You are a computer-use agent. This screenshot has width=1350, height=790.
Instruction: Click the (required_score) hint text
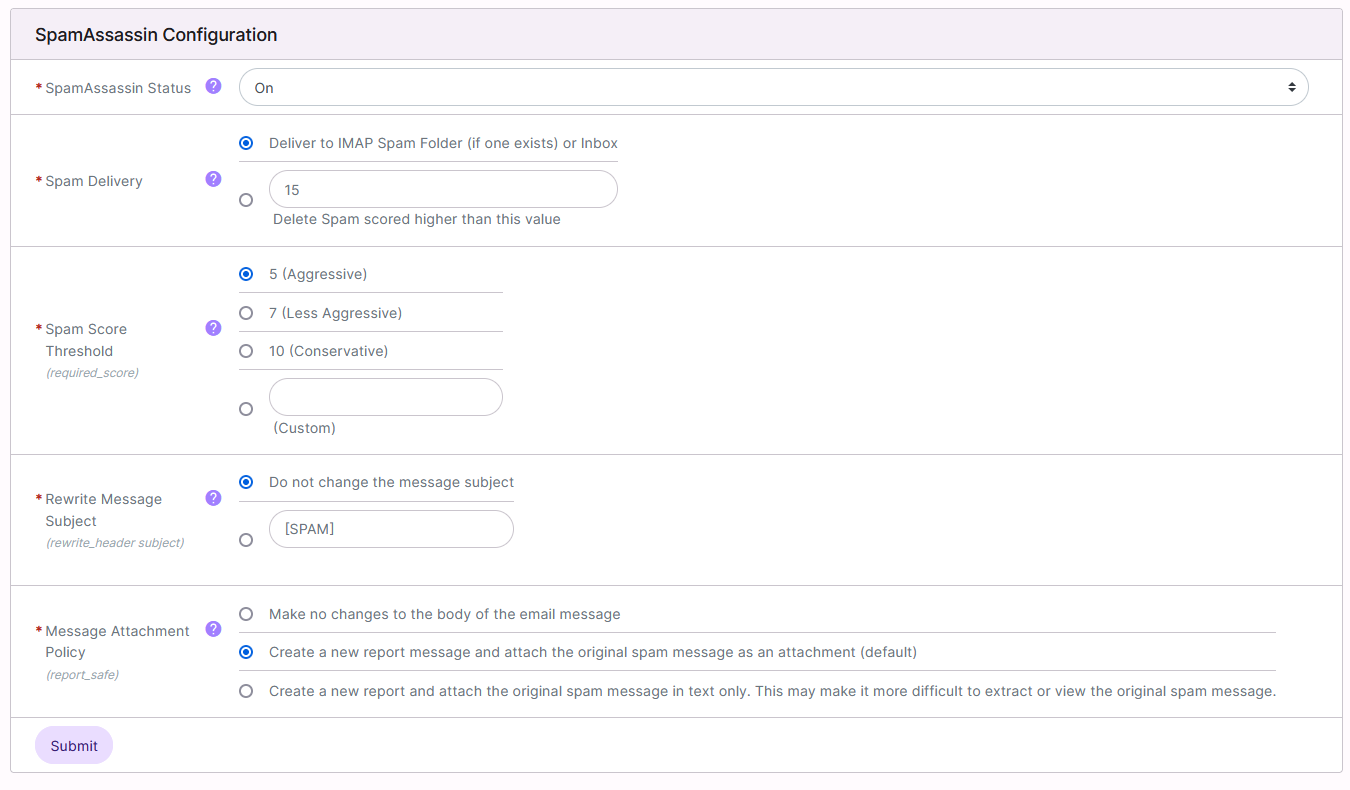(92, 373)
